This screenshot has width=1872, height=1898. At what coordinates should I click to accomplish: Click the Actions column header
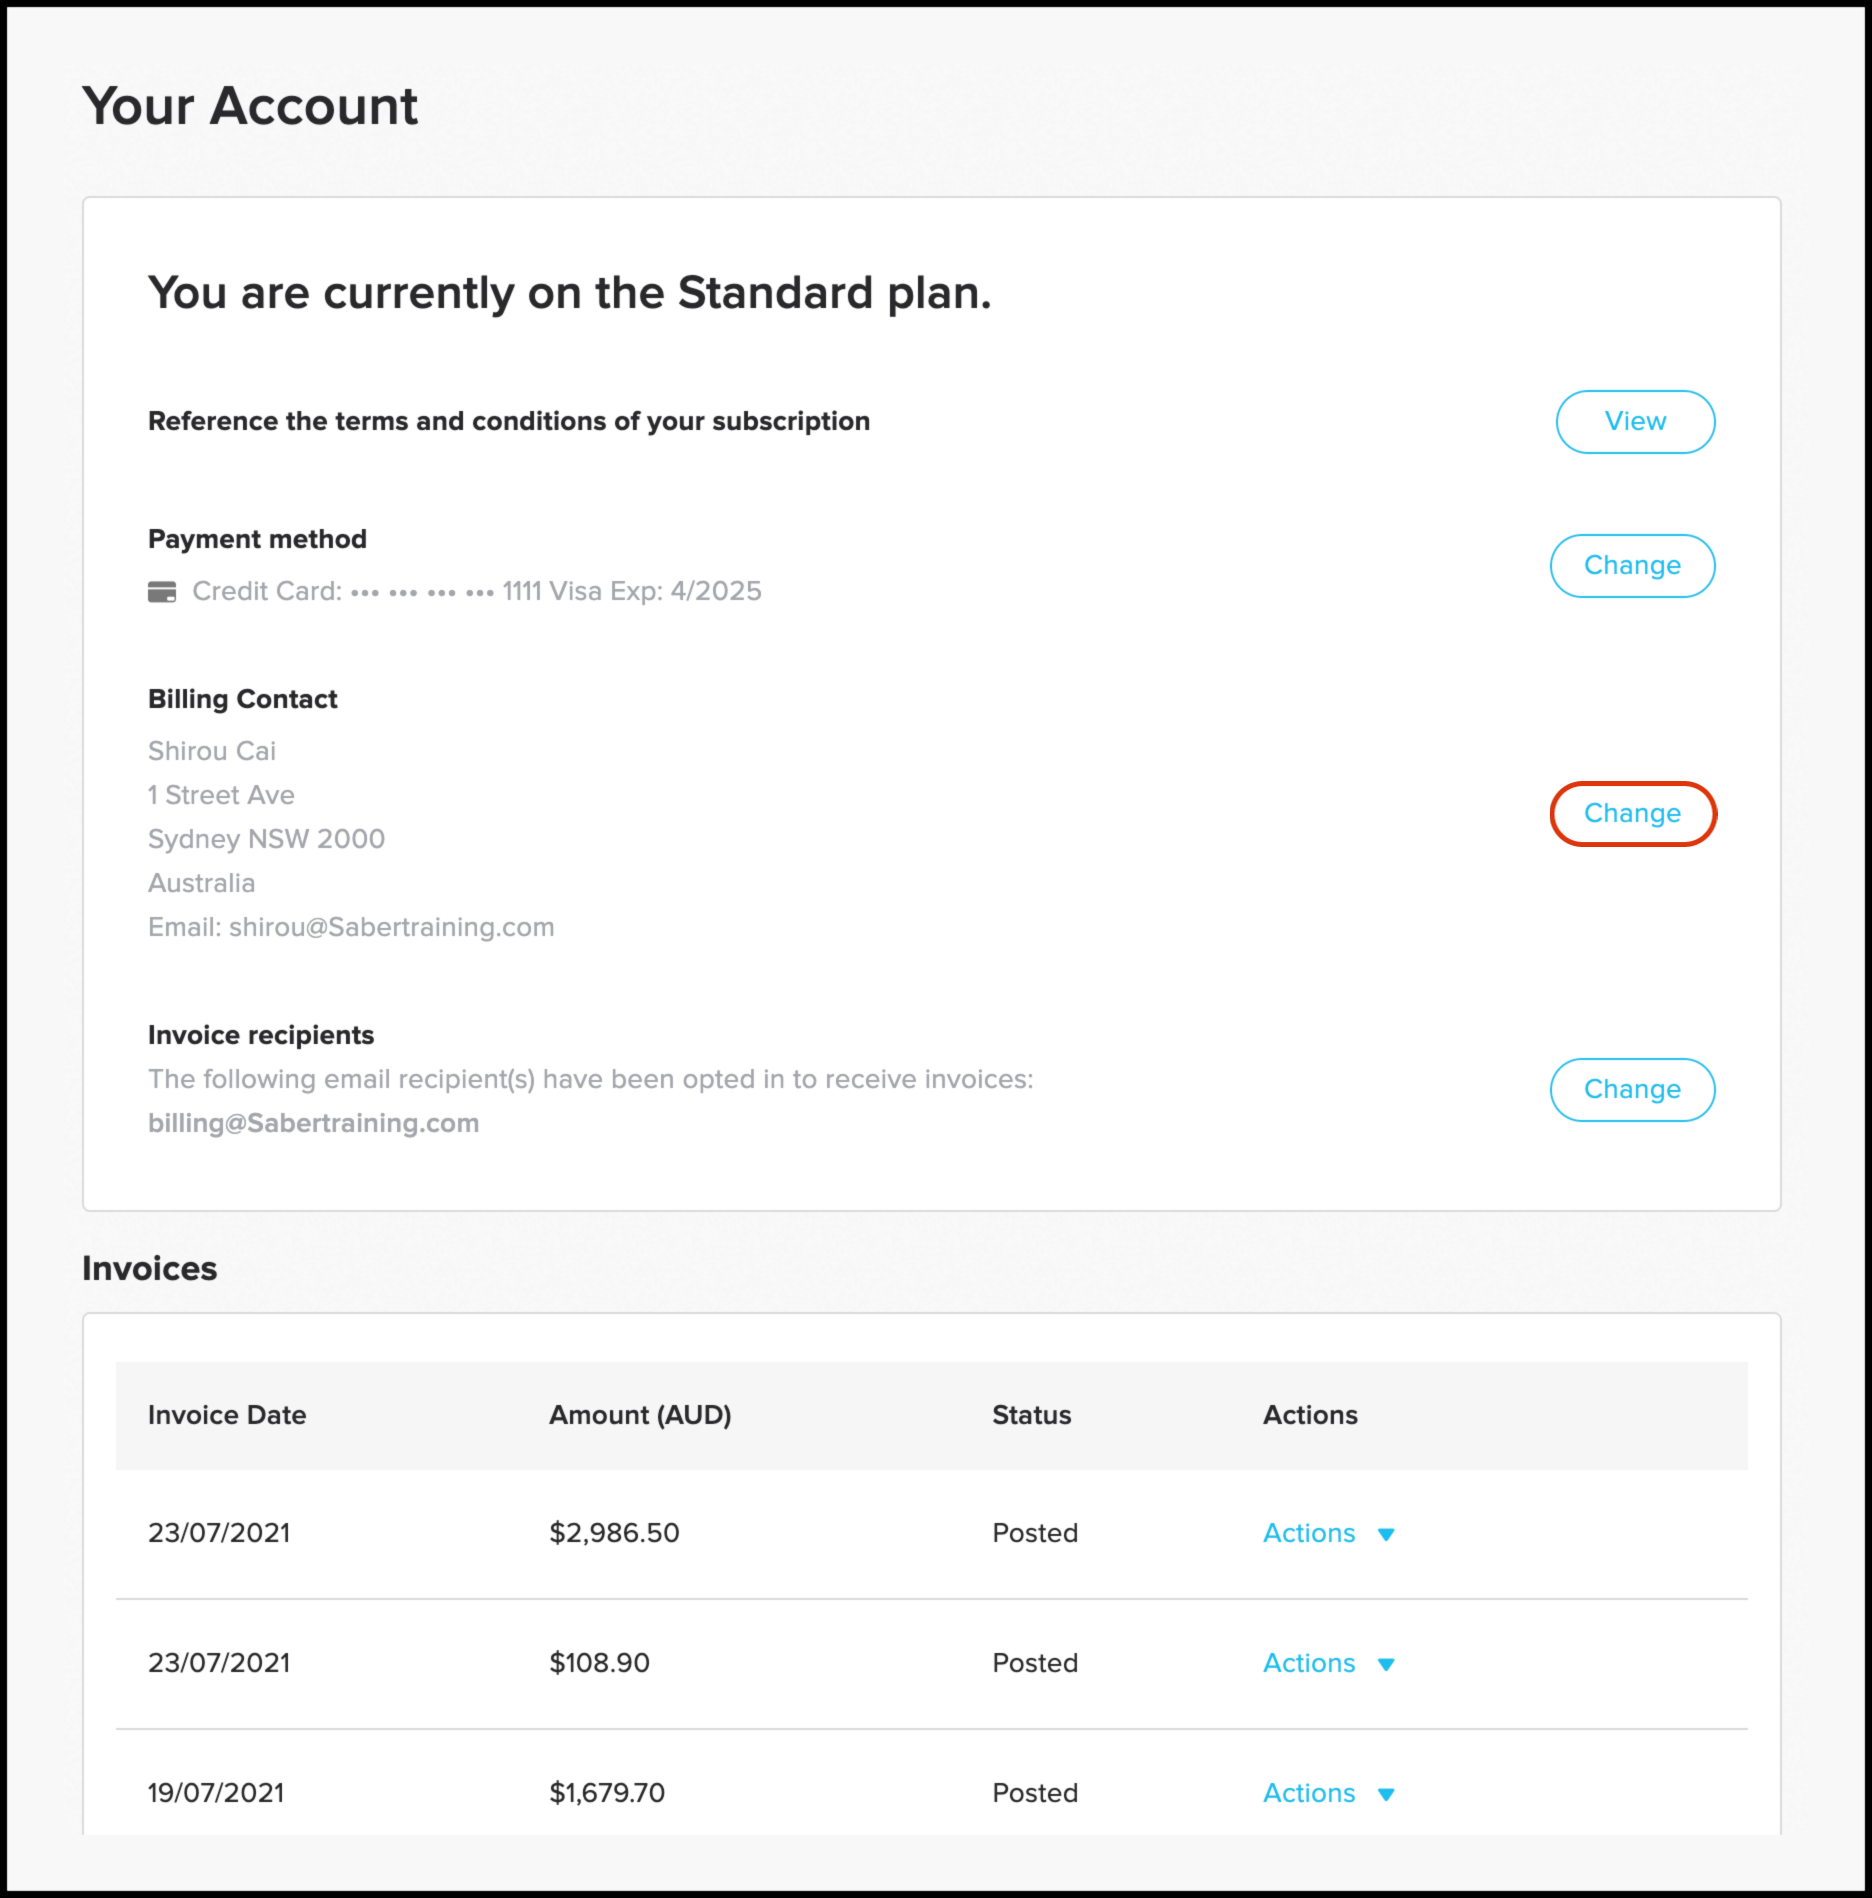(1310, 1415)
